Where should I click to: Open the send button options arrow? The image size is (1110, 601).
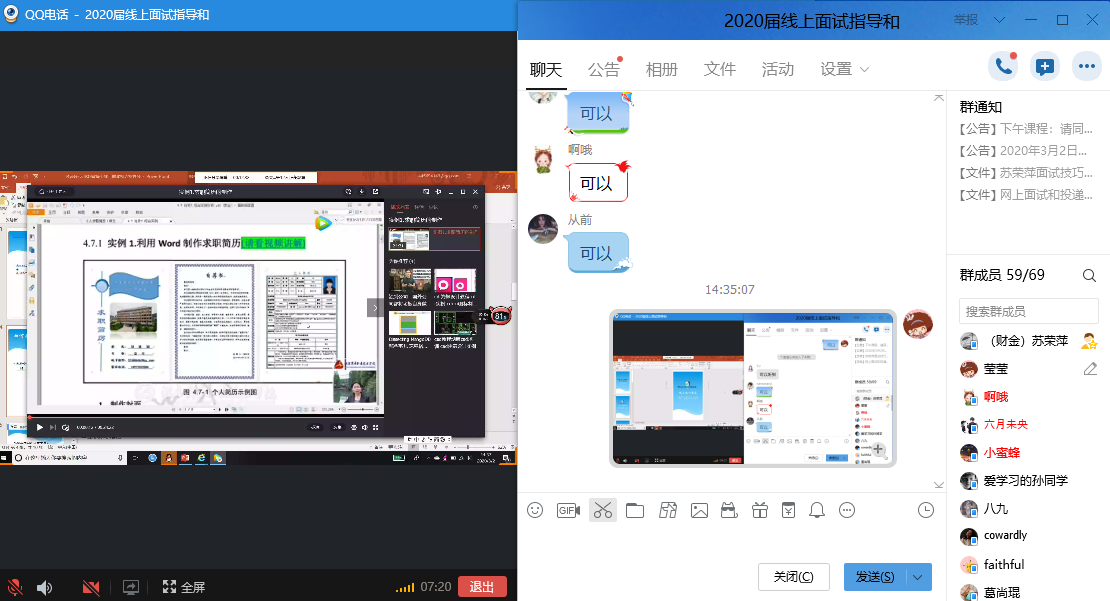coord(919,577)
